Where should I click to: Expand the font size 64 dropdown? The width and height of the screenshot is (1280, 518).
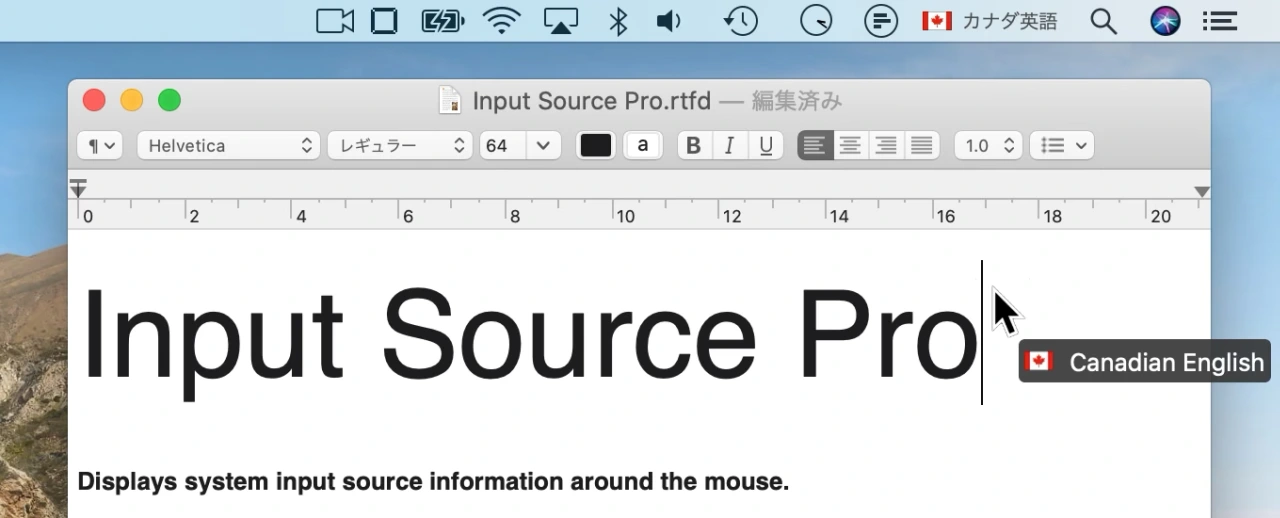[543, 146]
